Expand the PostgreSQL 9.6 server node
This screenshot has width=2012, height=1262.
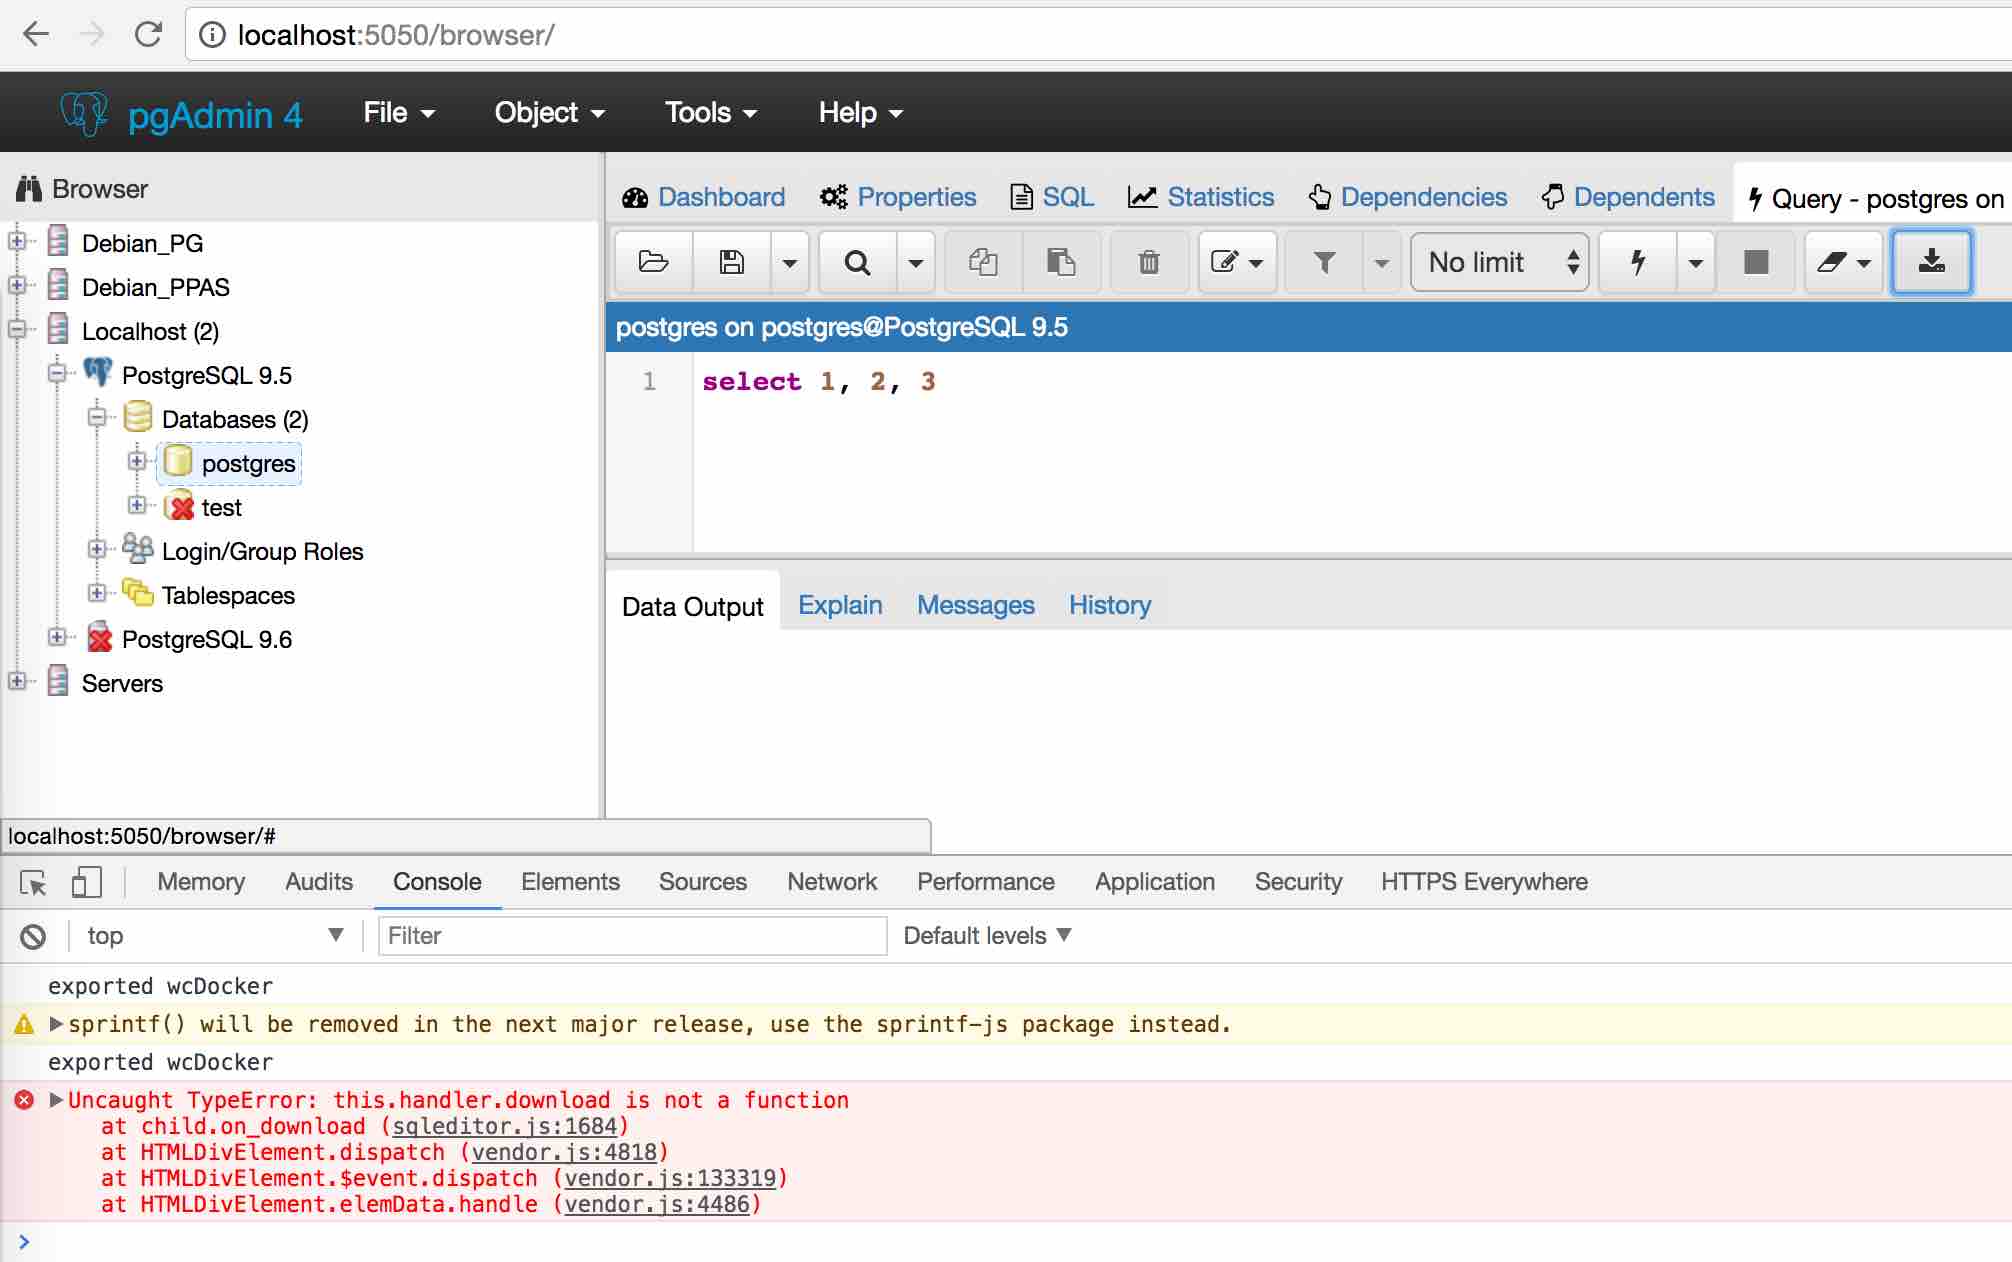coord(57,637)
